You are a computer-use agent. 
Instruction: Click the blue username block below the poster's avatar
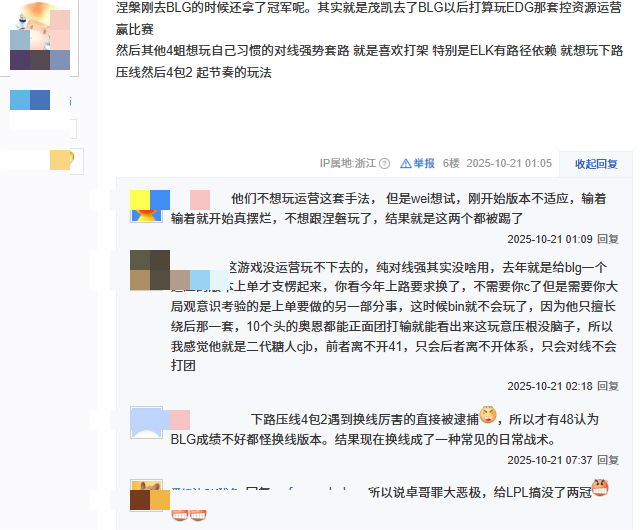pos(30,100)
